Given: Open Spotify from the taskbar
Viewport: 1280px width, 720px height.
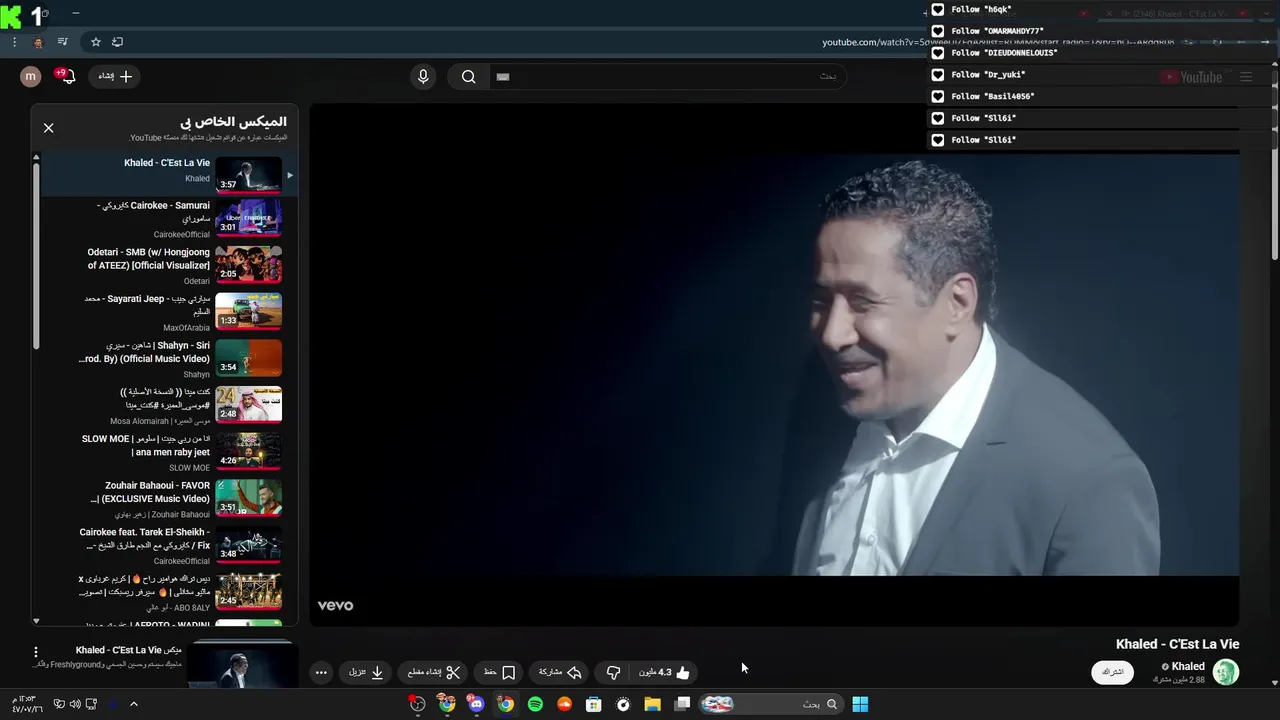Looking at the screenshot, I should pyautogui.click(x=535, y=704).
